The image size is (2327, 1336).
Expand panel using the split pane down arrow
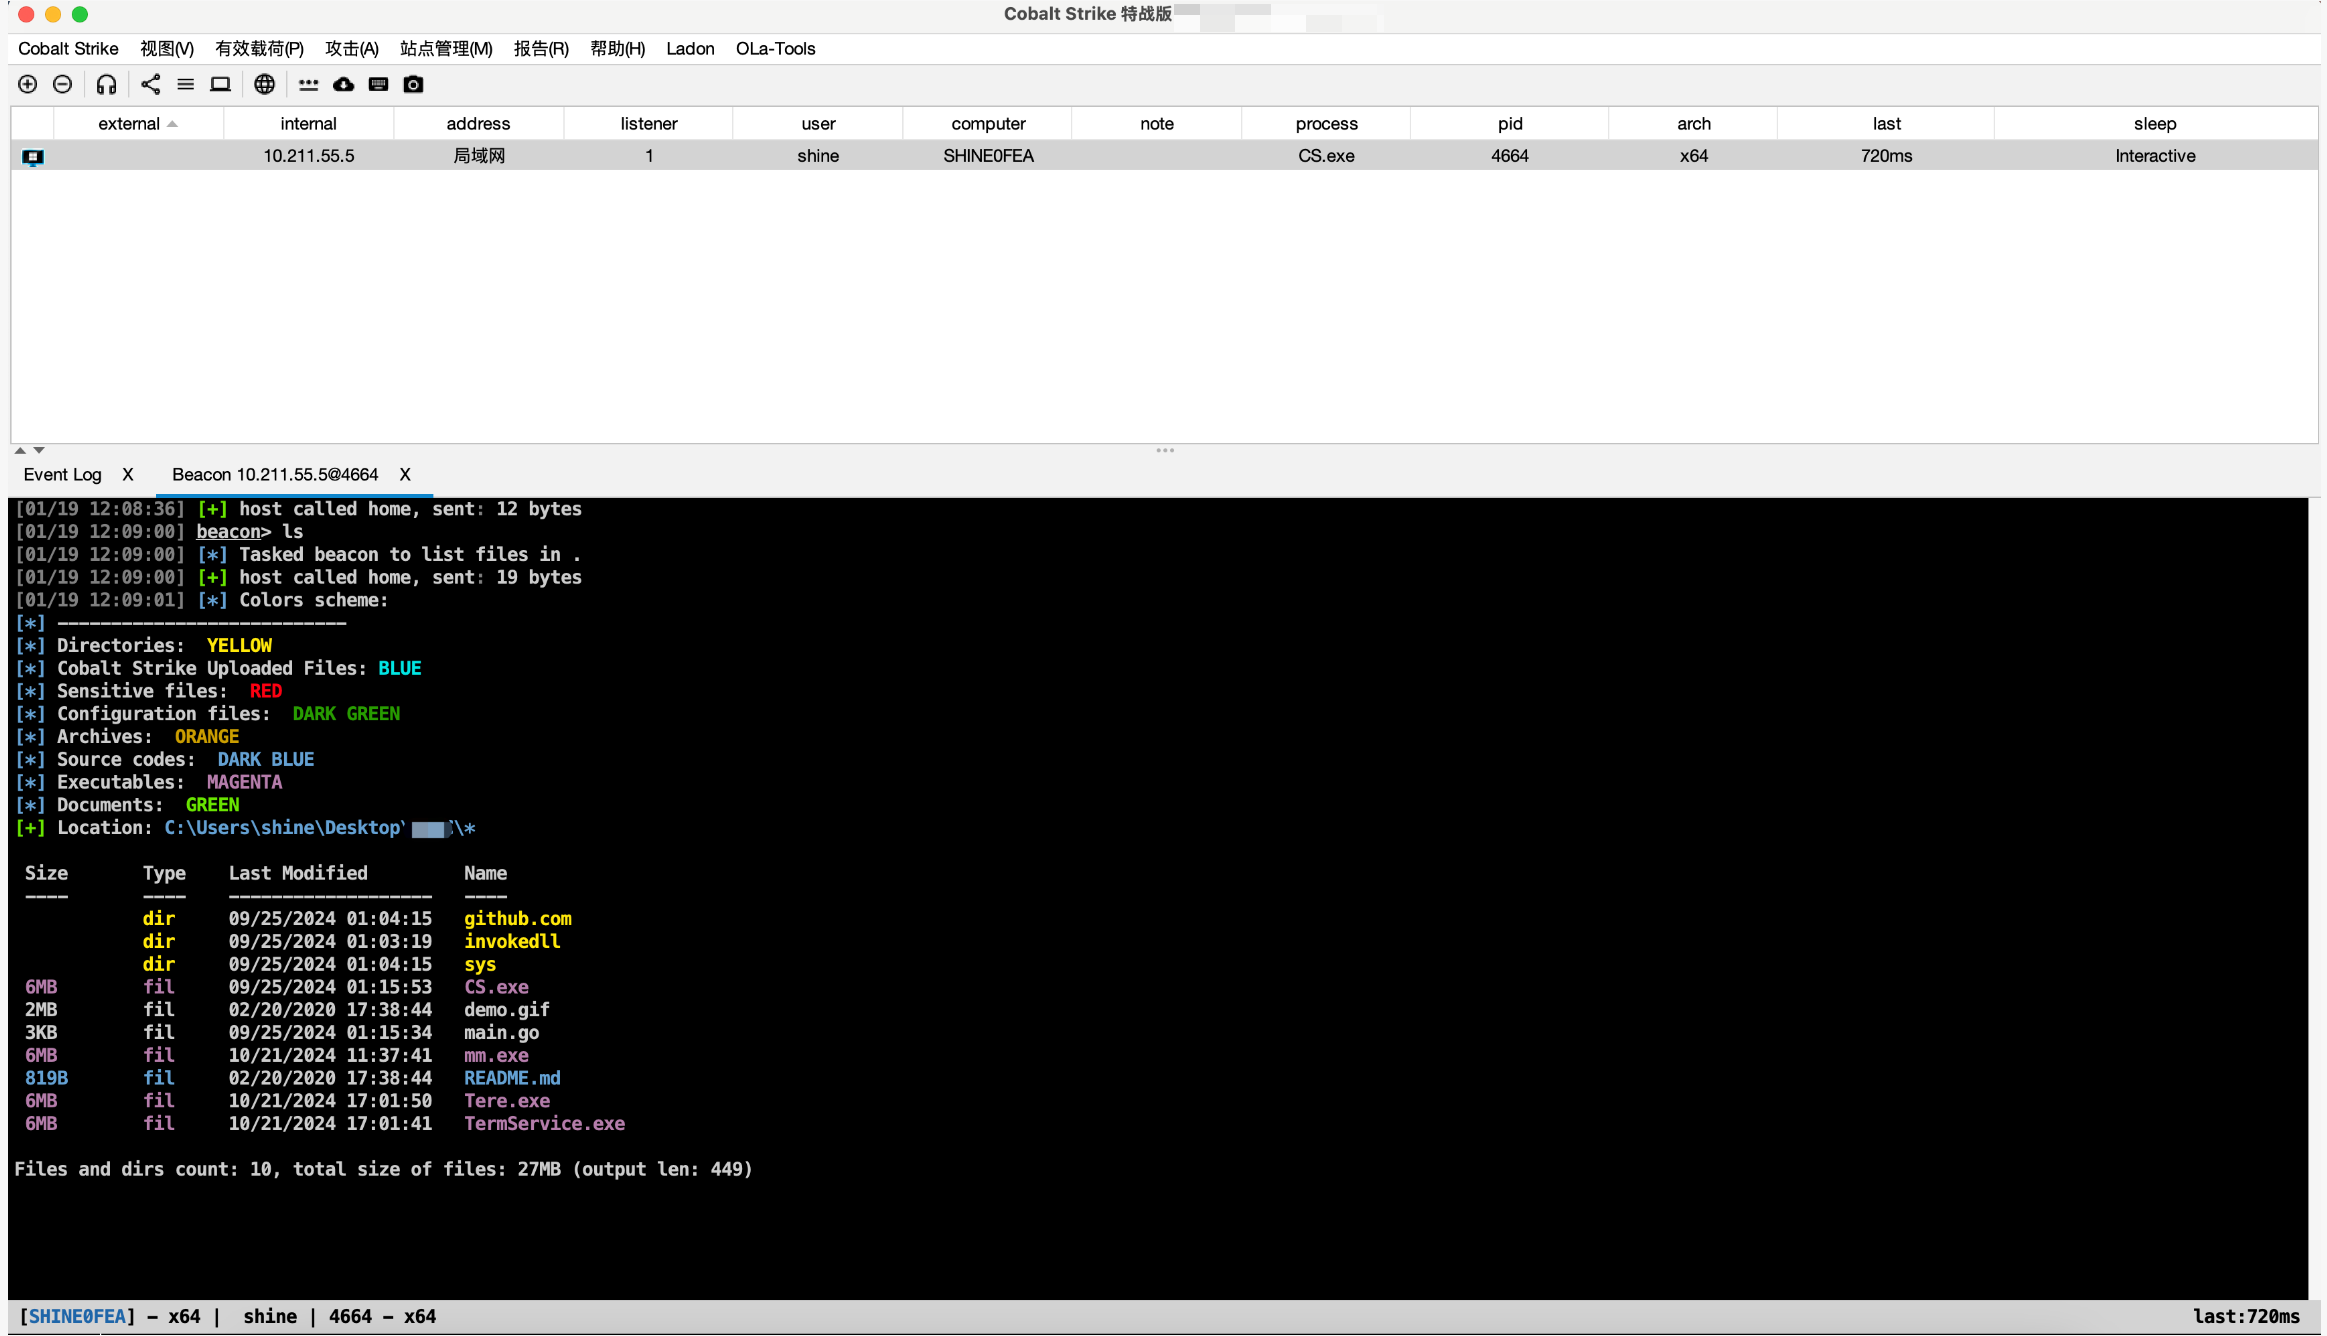[x=39, y=451]
